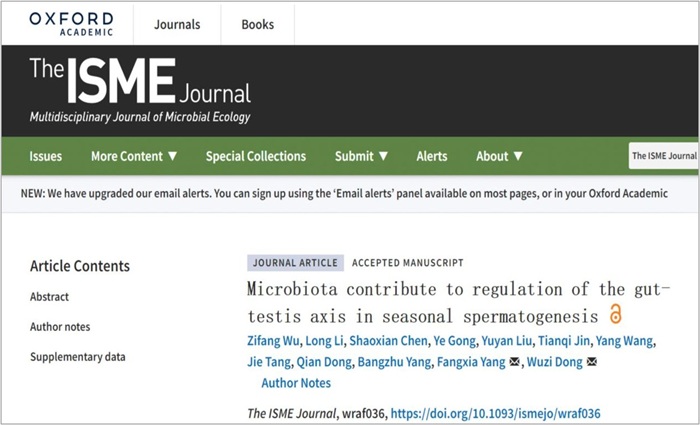Open the Journals tab in top bar
This screenshot has height=425, width=700.
coord(177,24)
